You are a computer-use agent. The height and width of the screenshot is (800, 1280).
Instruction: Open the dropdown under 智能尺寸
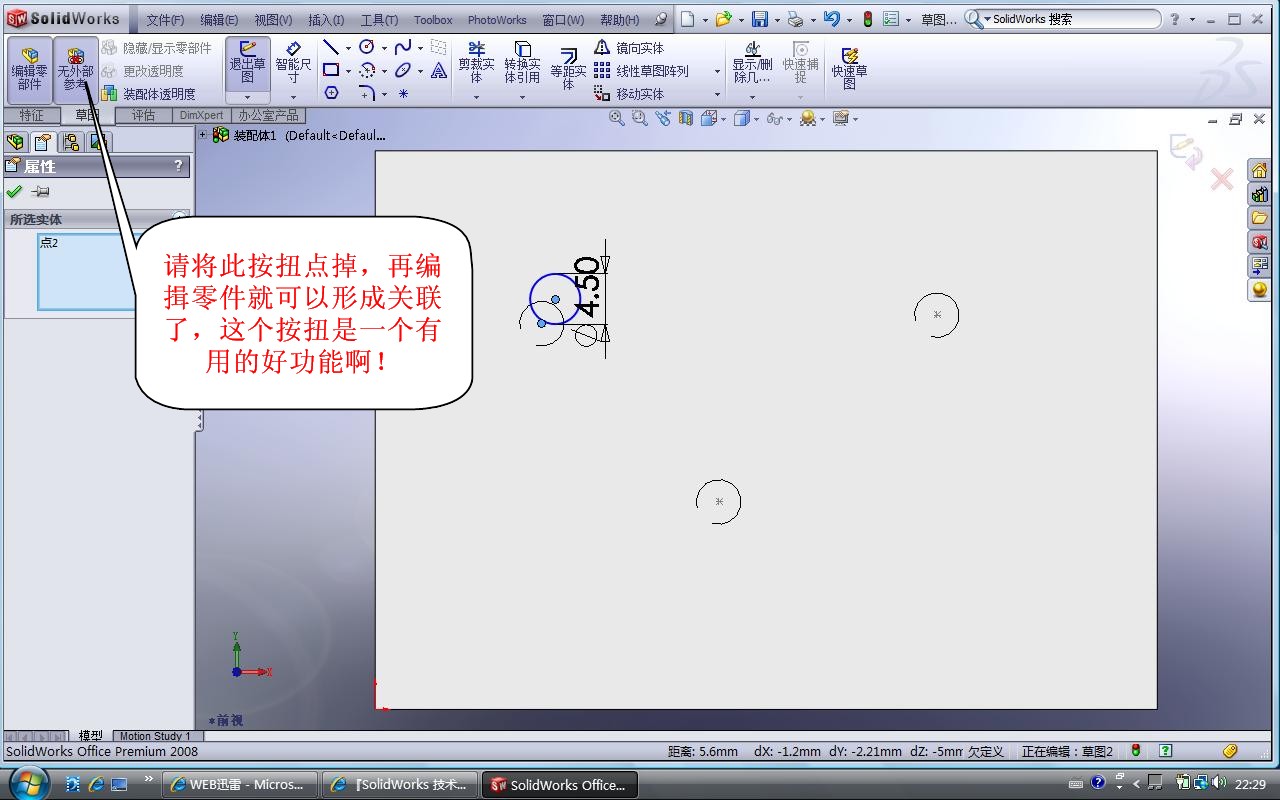293,97
